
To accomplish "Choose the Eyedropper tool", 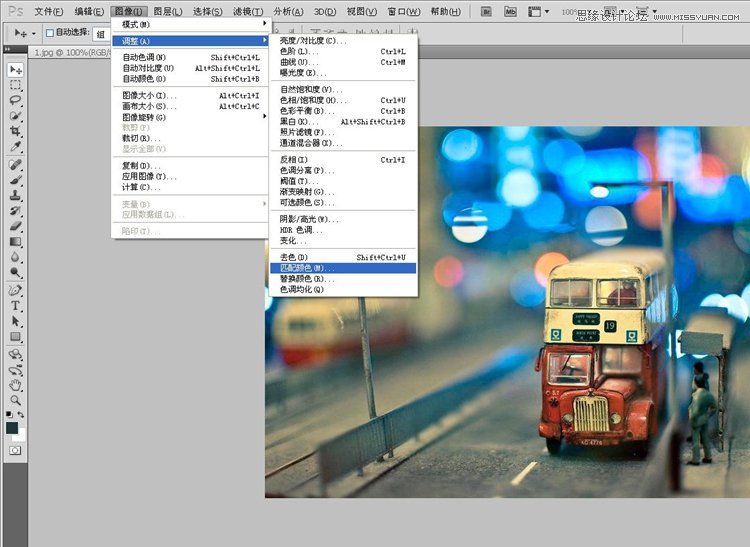I will point(16,147).
